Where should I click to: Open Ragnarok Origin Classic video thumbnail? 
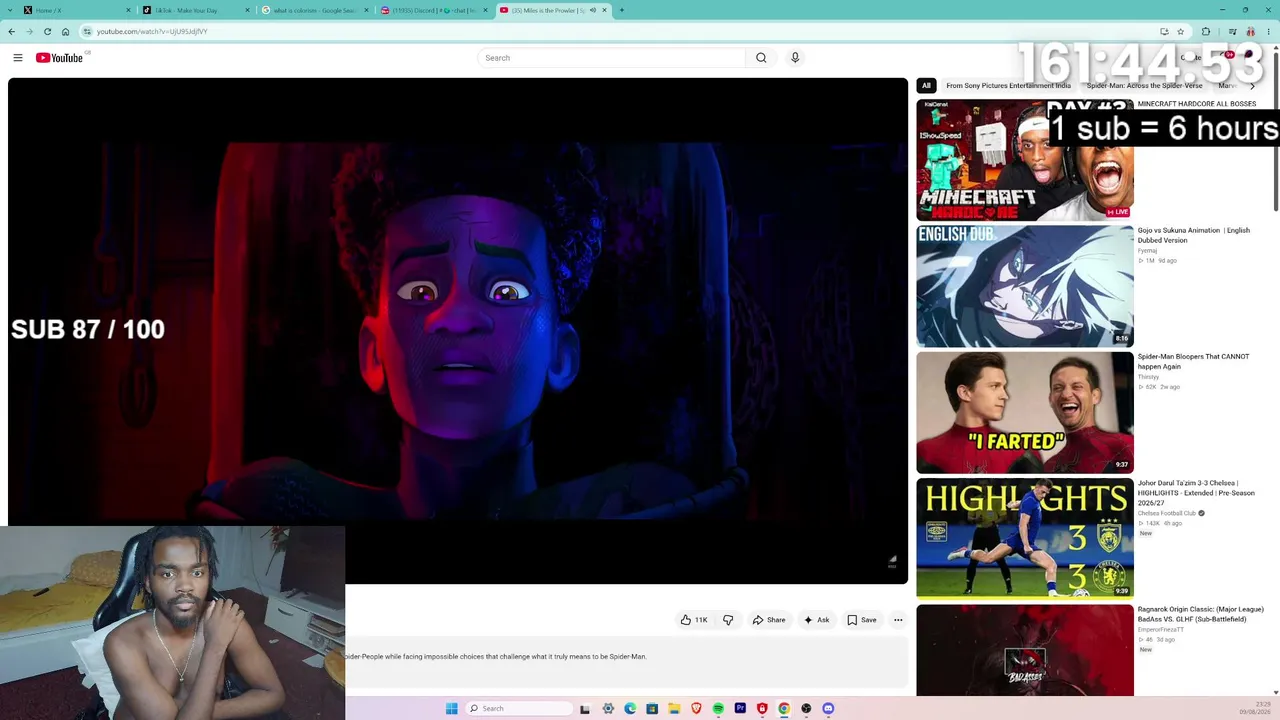pyautogui.click(x=1025, y=650)
